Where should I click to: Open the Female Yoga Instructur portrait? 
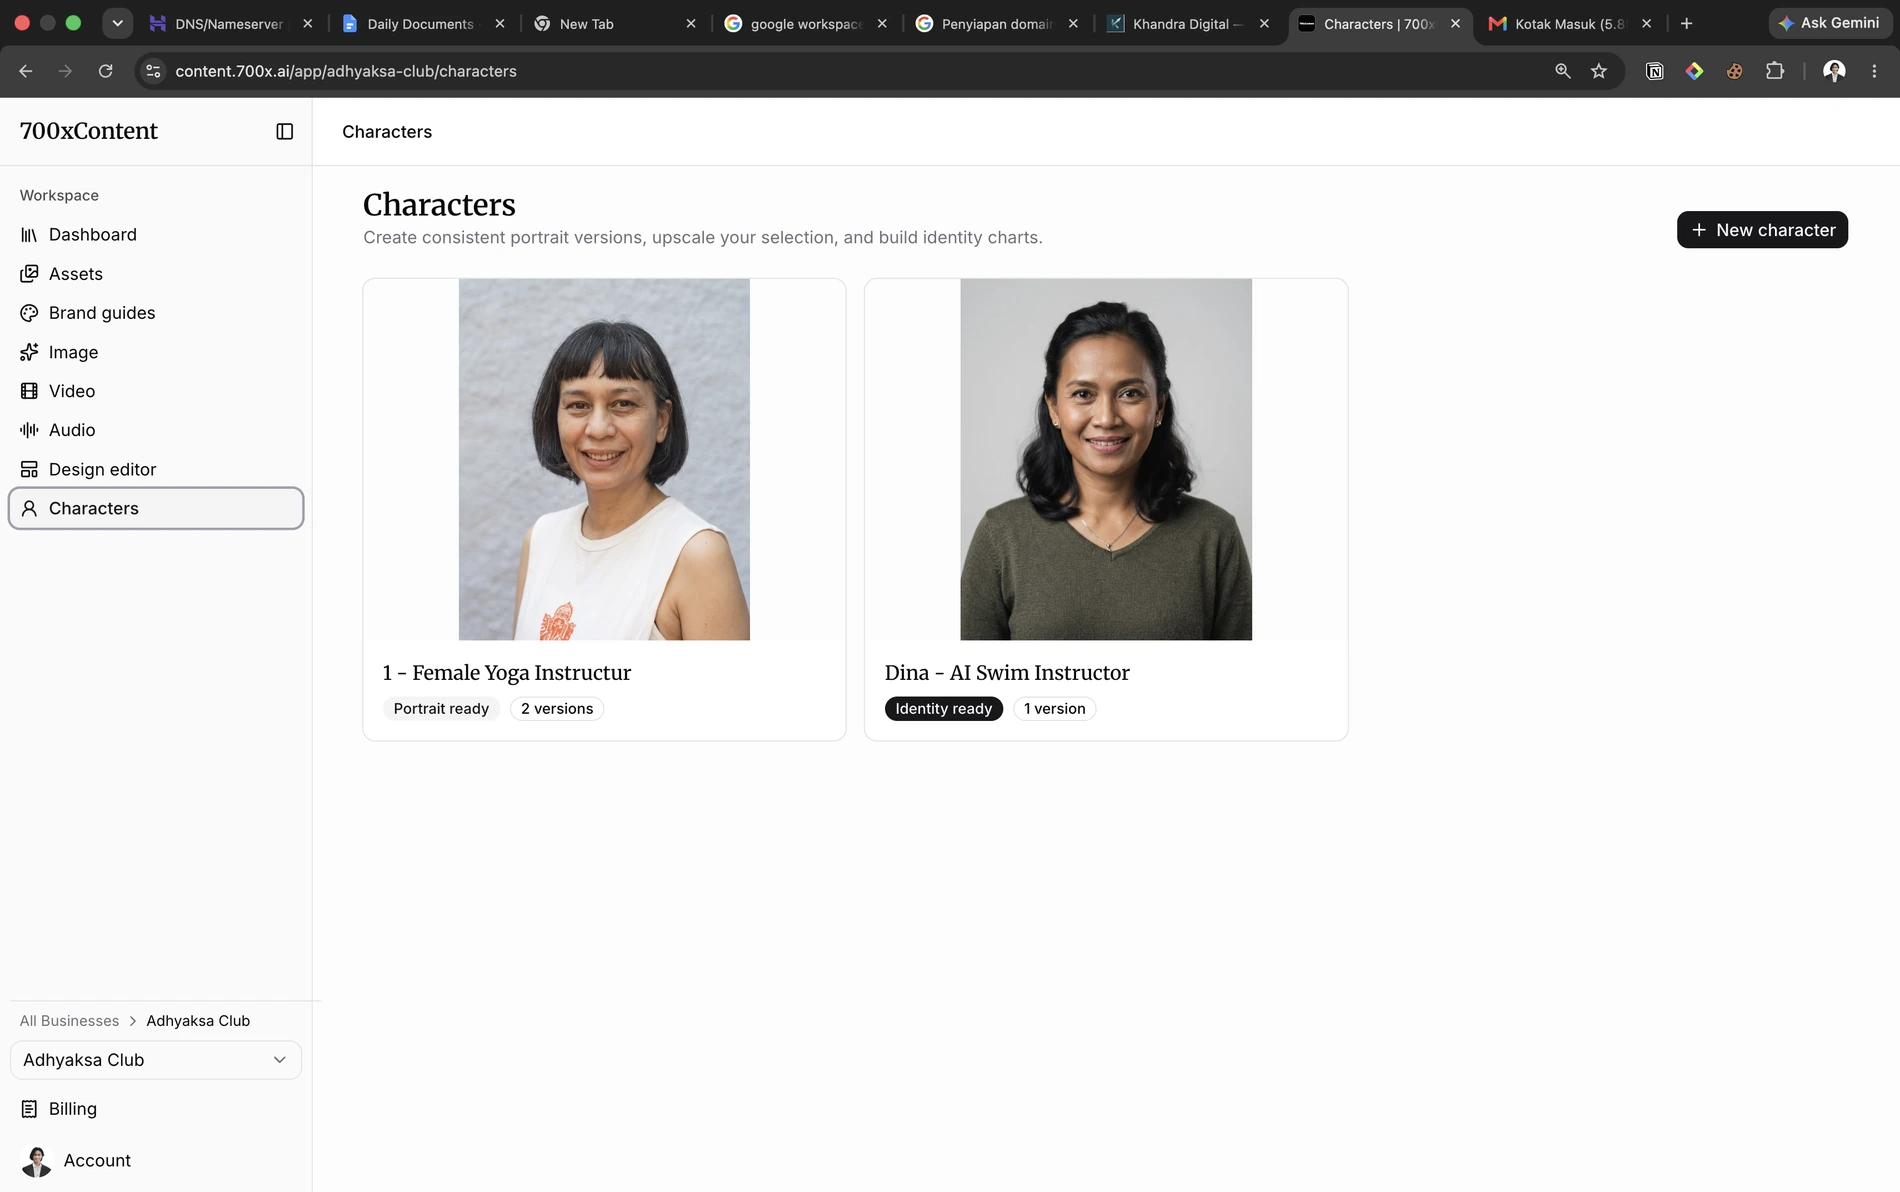point(604,459)
